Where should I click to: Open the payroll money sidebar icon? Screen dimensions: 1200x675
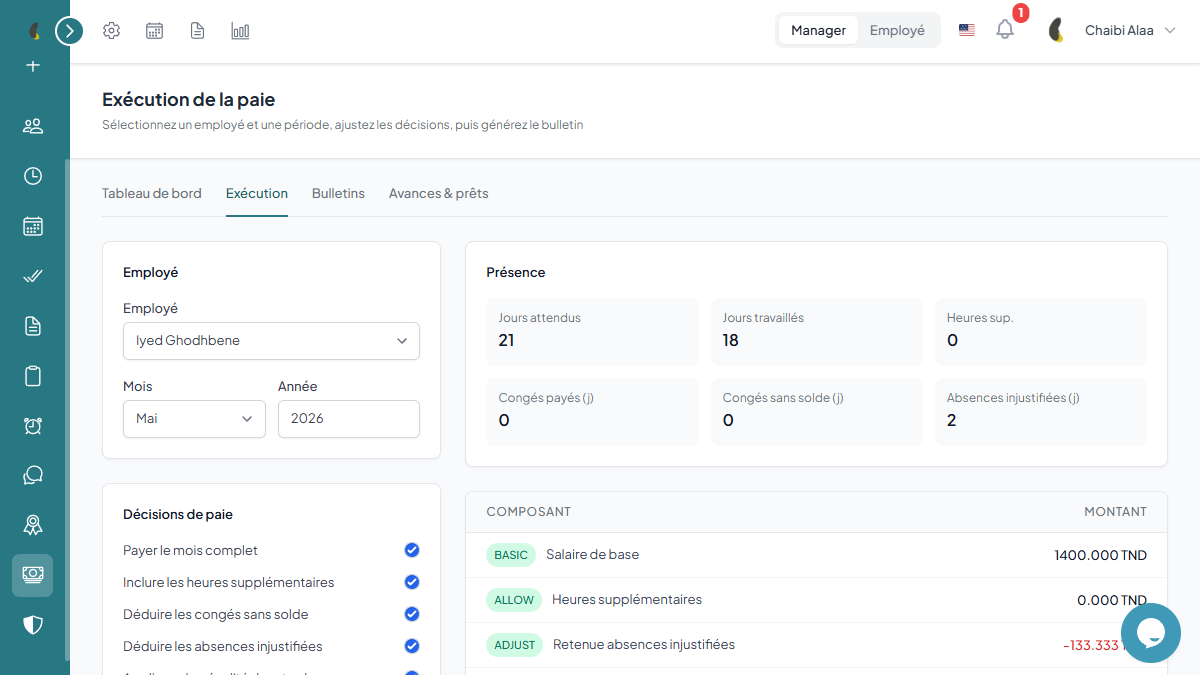click(33, 575)
